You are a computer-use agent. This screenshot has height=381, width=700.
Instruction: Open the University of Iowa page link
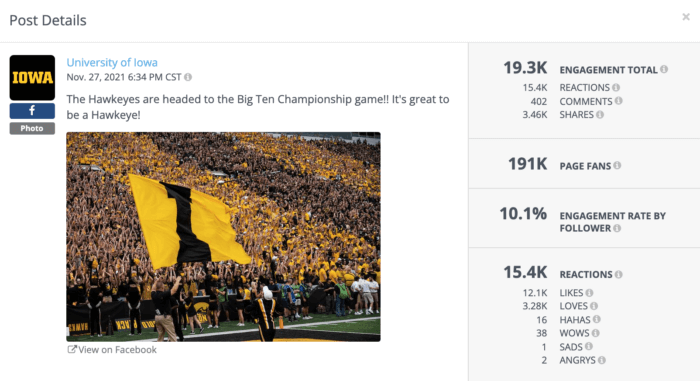pos(112,63)
